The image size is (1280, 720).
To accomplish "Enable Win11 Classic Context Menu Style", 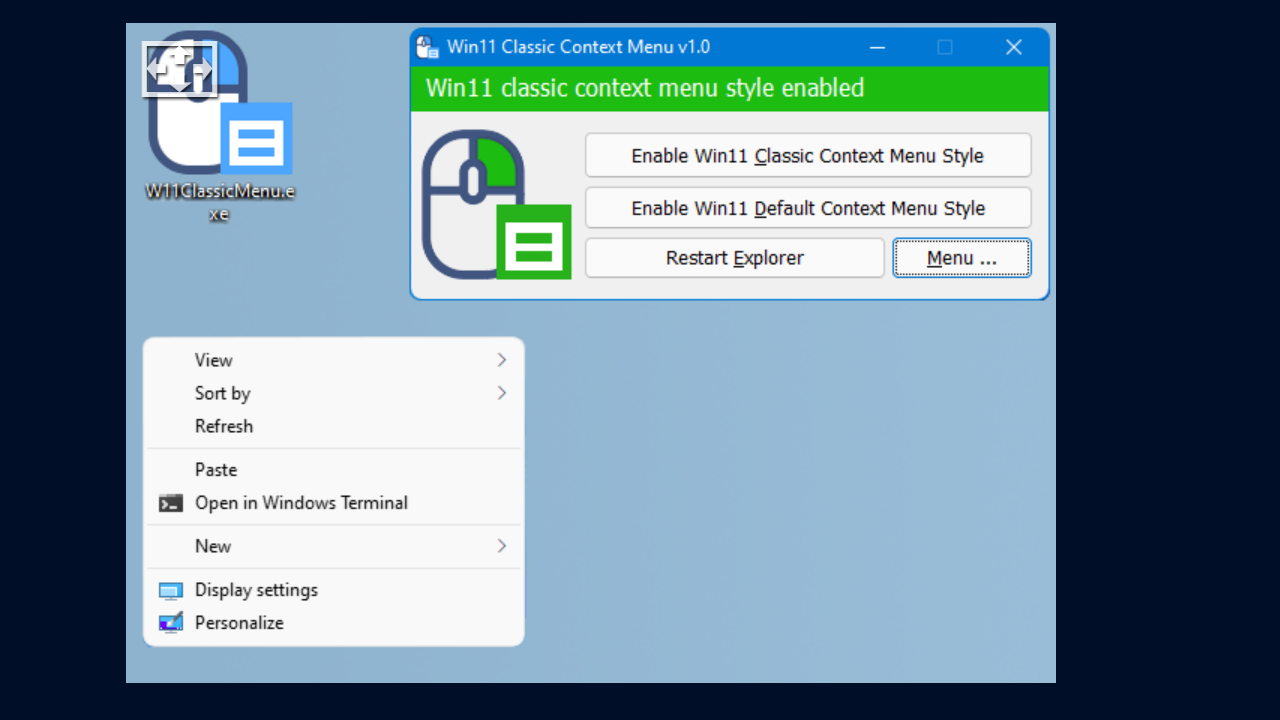I will 807,155.
